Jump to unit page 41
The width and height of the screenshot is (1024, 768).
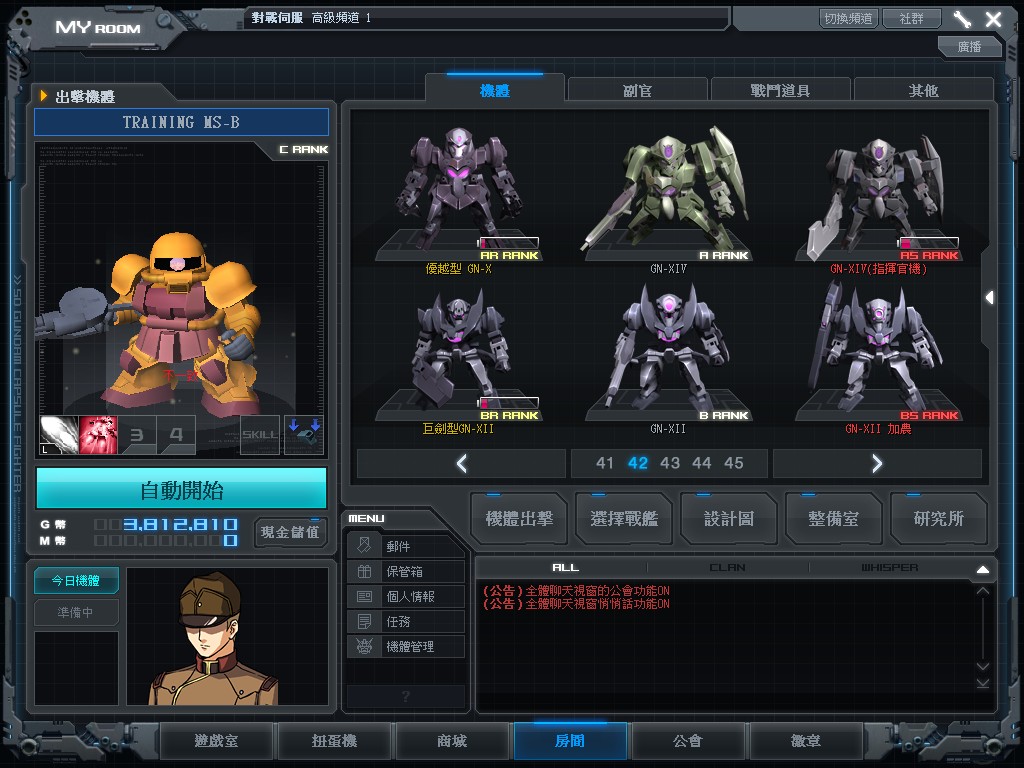[605, 463]
